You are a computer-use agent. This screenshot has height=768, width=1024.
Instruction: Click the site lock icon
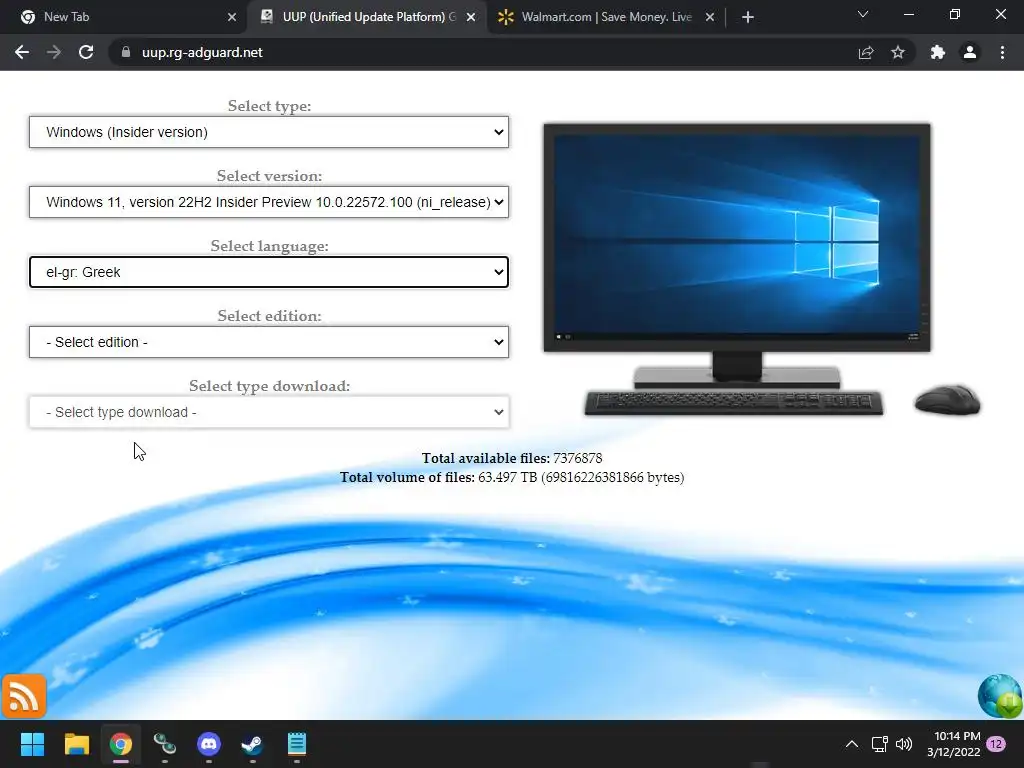pos(126,52)
